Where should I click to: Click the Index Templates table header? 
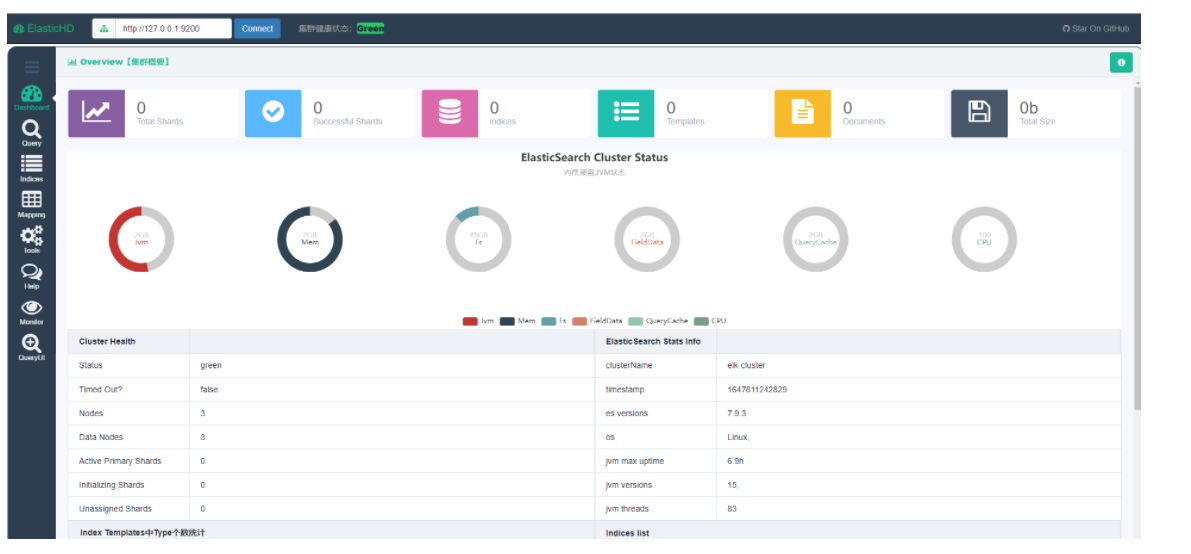tap(142, 533)
